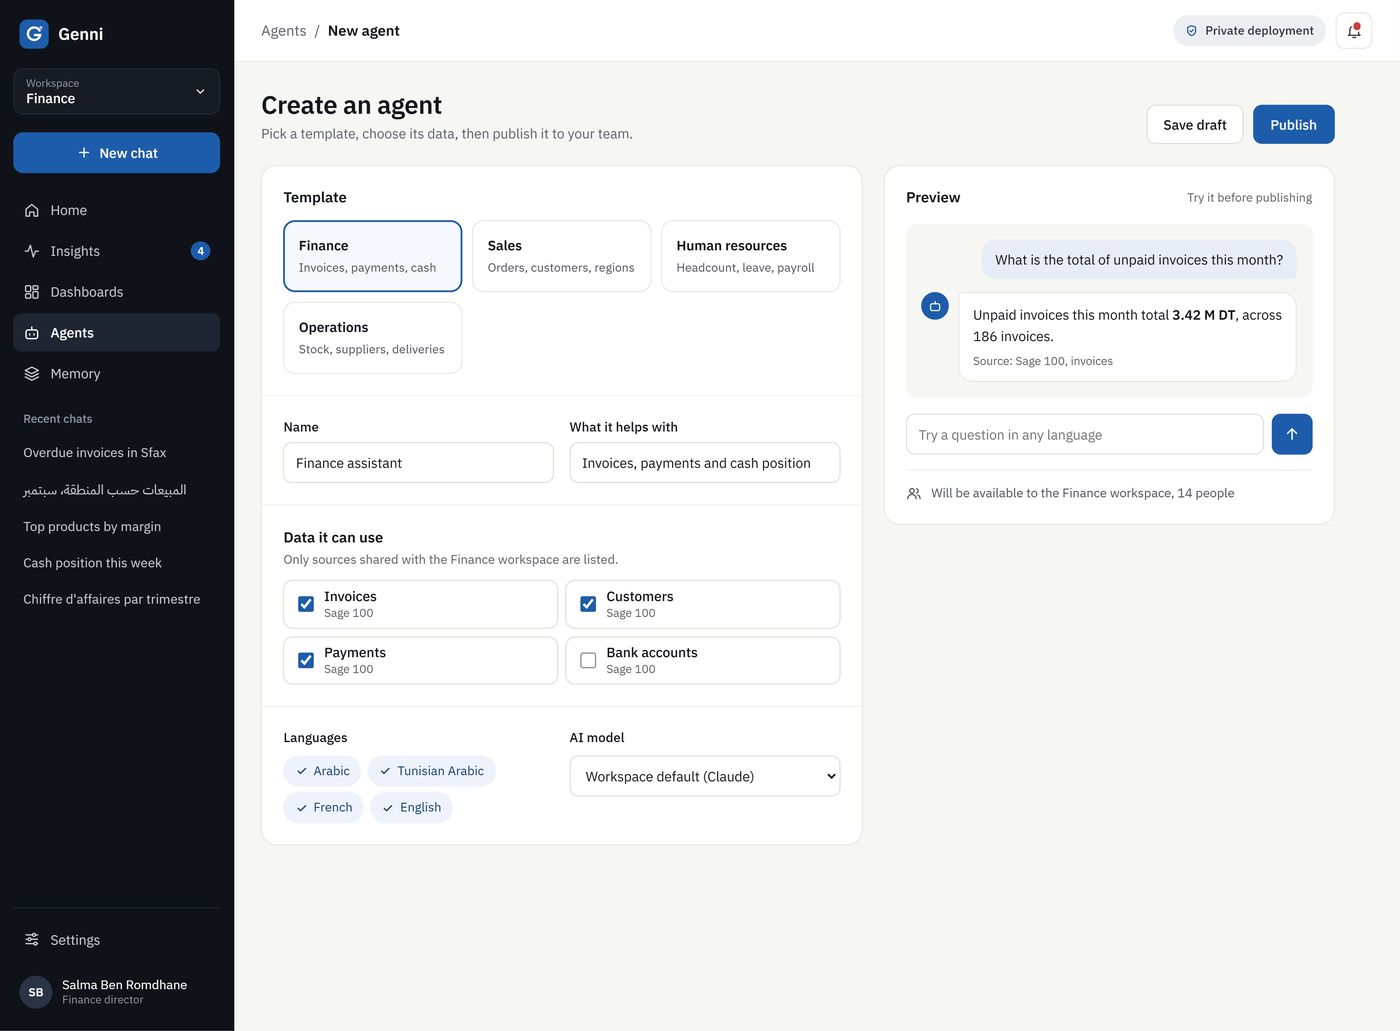Viewport: 1400px width, 1031px height.
Task: Toggle the French language chip
Action: point(323,807)
